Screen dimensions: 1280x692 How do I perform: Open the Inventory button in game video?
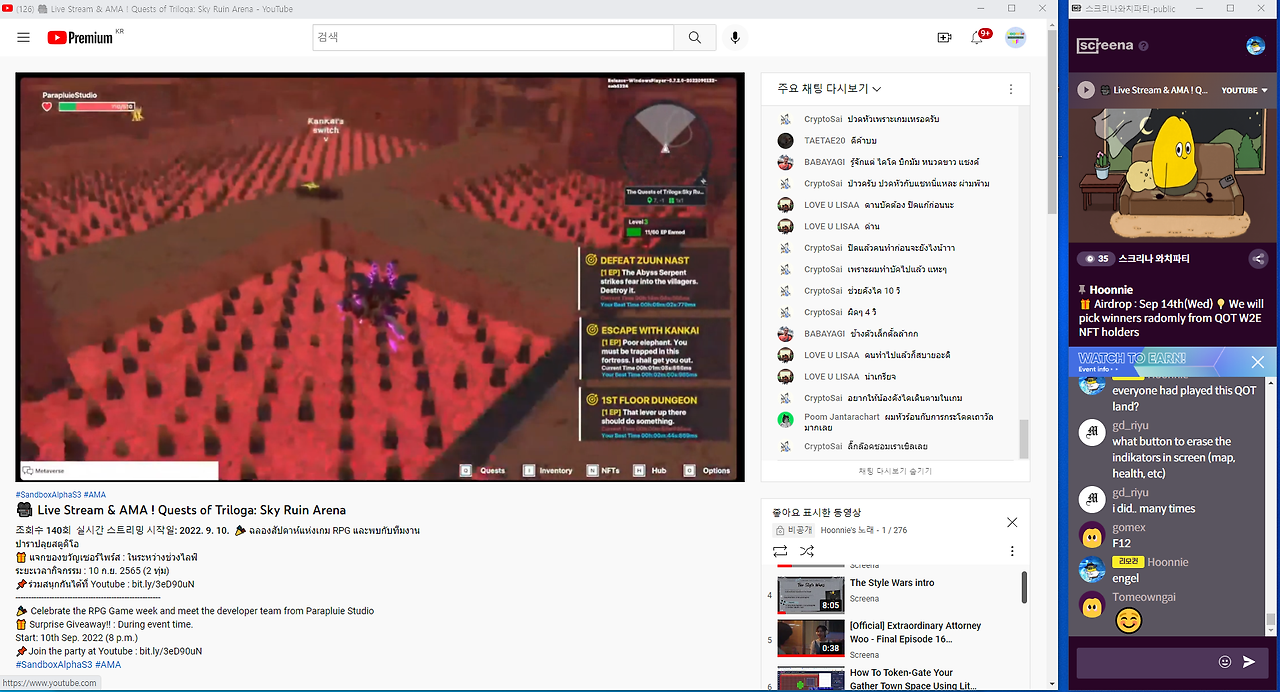(548, 470)
